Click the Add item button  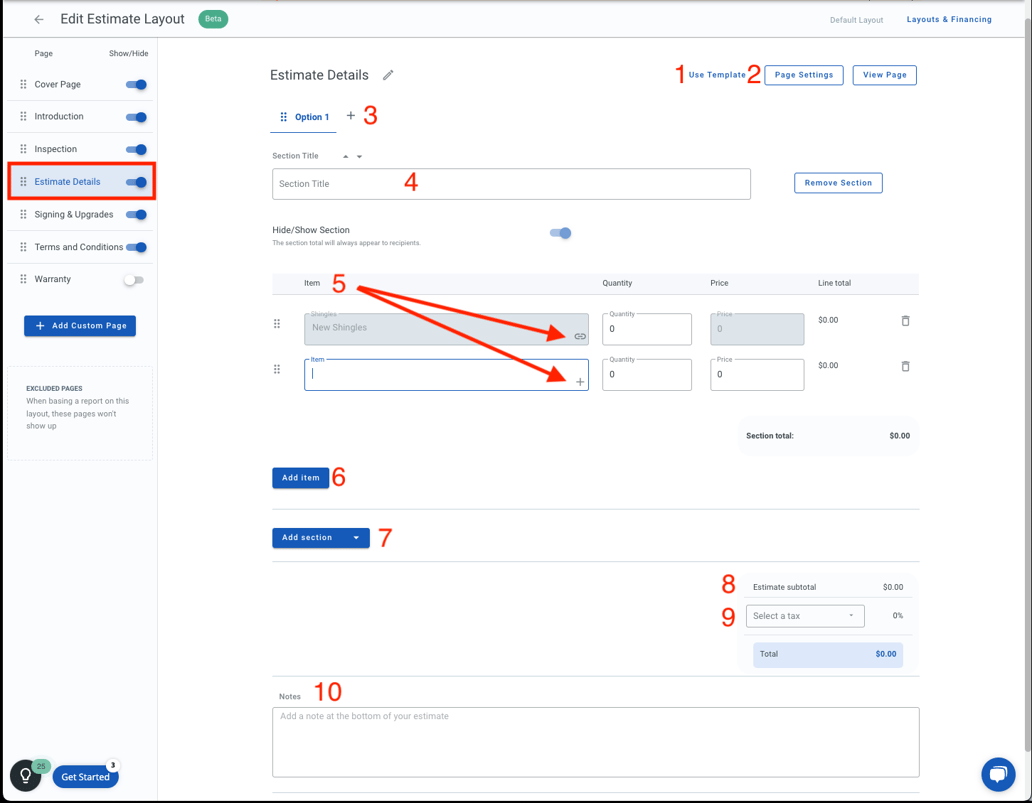(x=300, y=477)
